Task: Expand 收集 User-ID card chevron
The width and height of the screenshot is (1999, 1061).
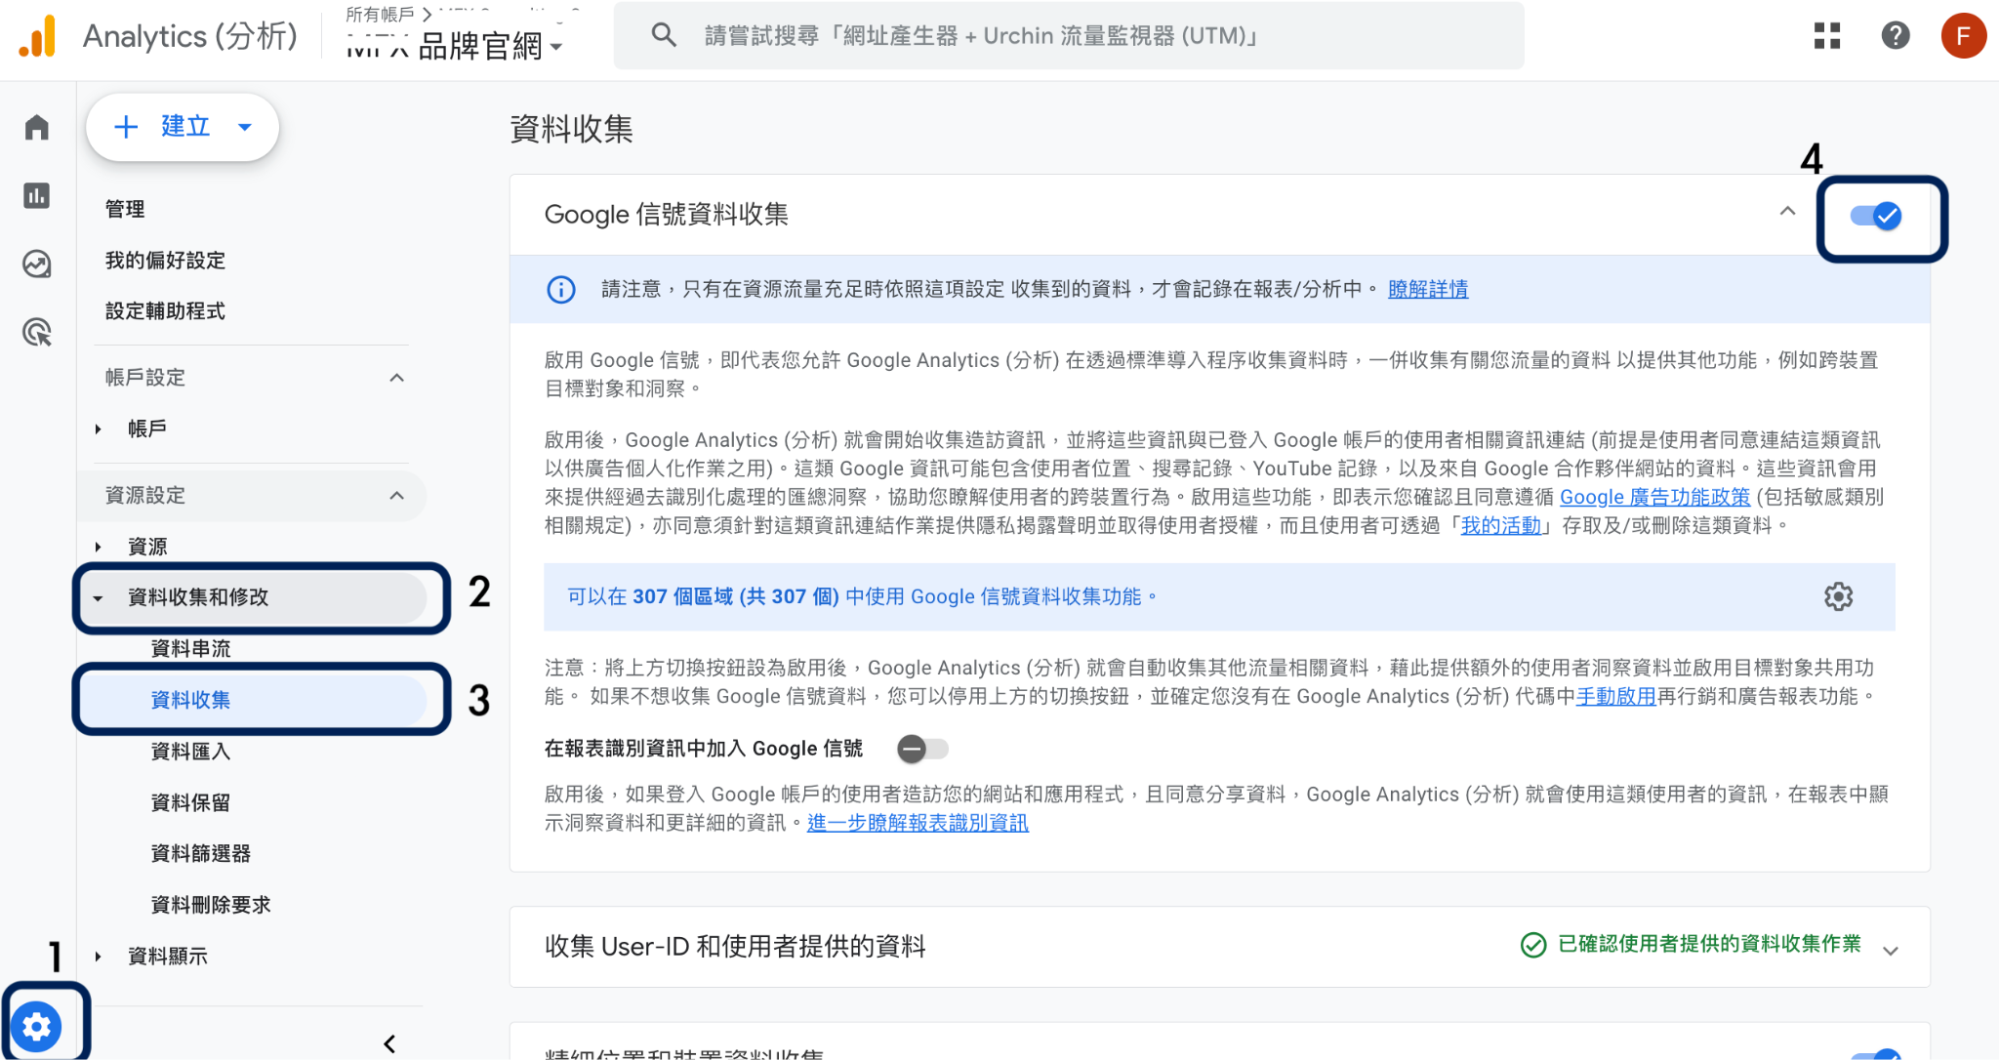Action: point(1890,950)
